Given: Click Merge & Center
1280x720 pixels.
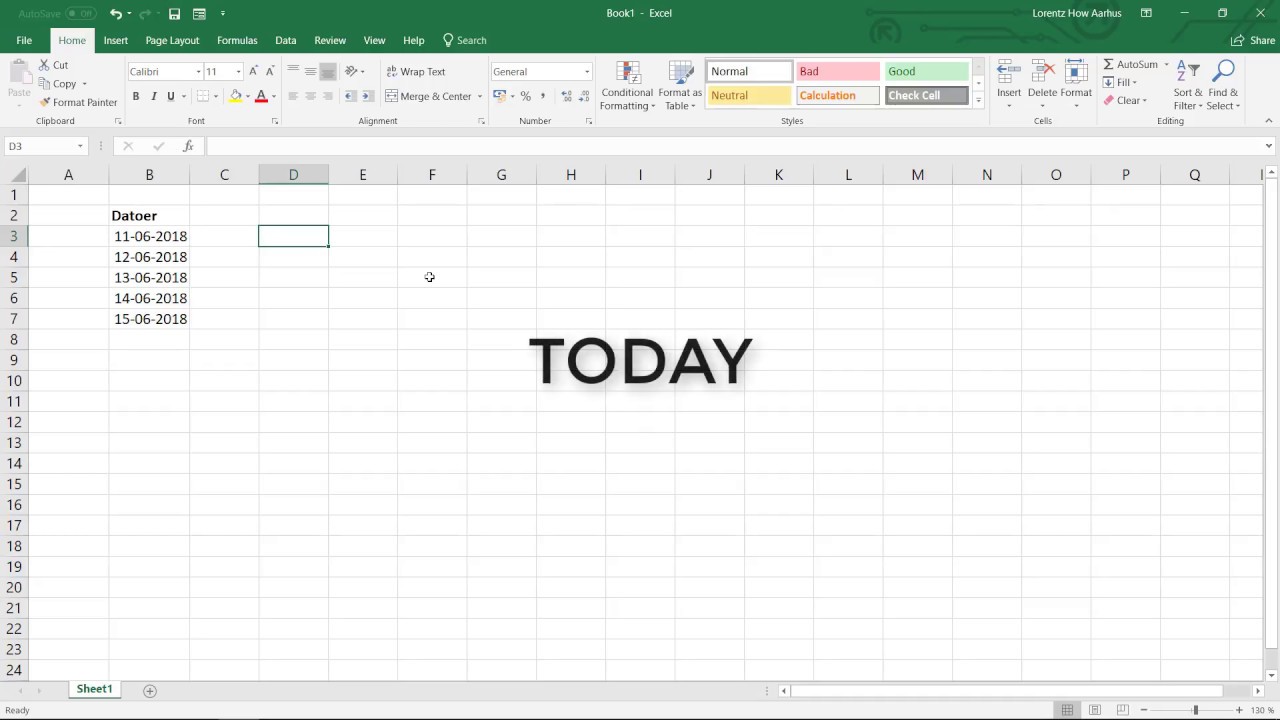Looking at the screenshot, I should (x=429, y=97).
